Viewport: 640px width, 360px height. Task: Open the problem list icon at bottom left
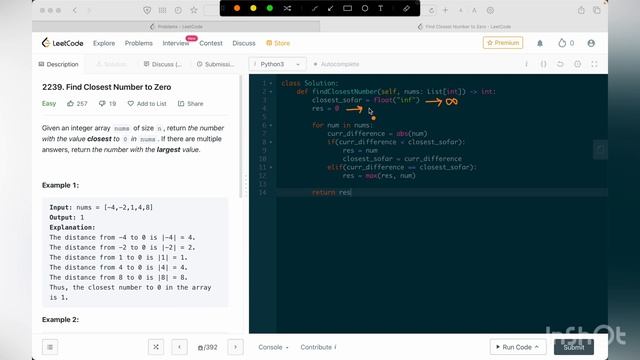coord(50,347)
